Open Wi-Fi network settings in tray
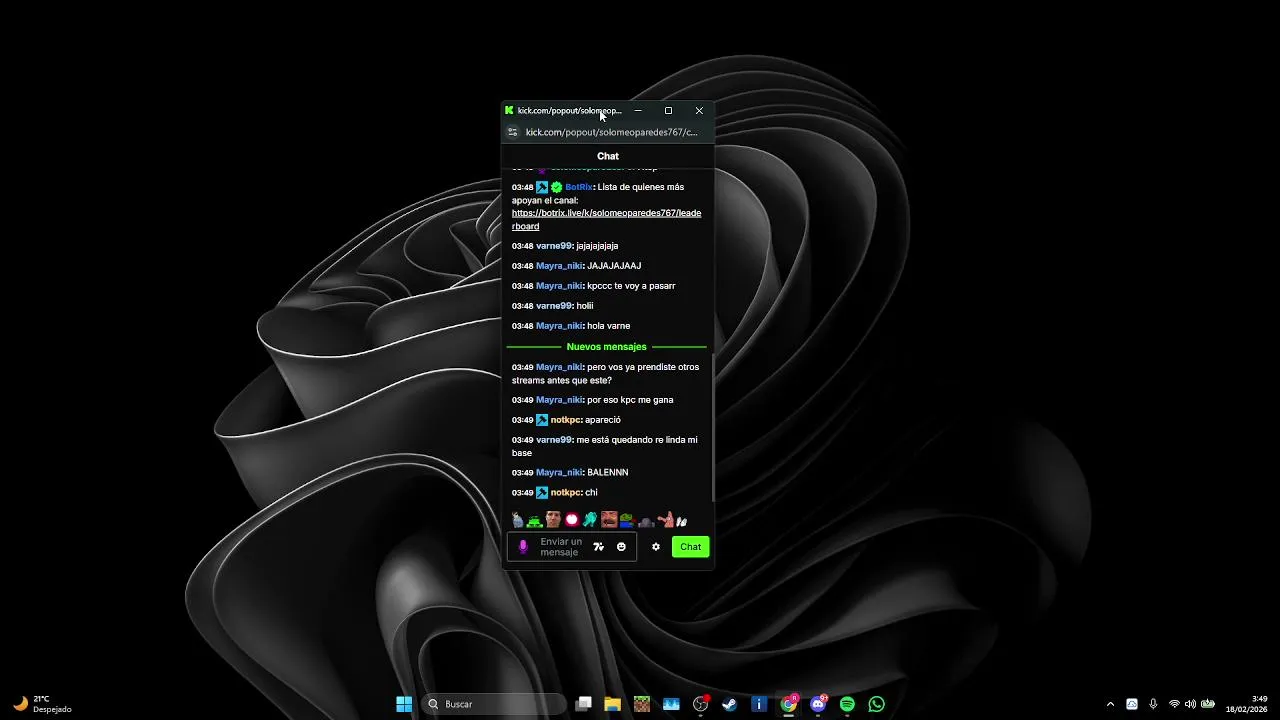The height and width of the screenshot is (720, 1280). tap(1174, 704)
